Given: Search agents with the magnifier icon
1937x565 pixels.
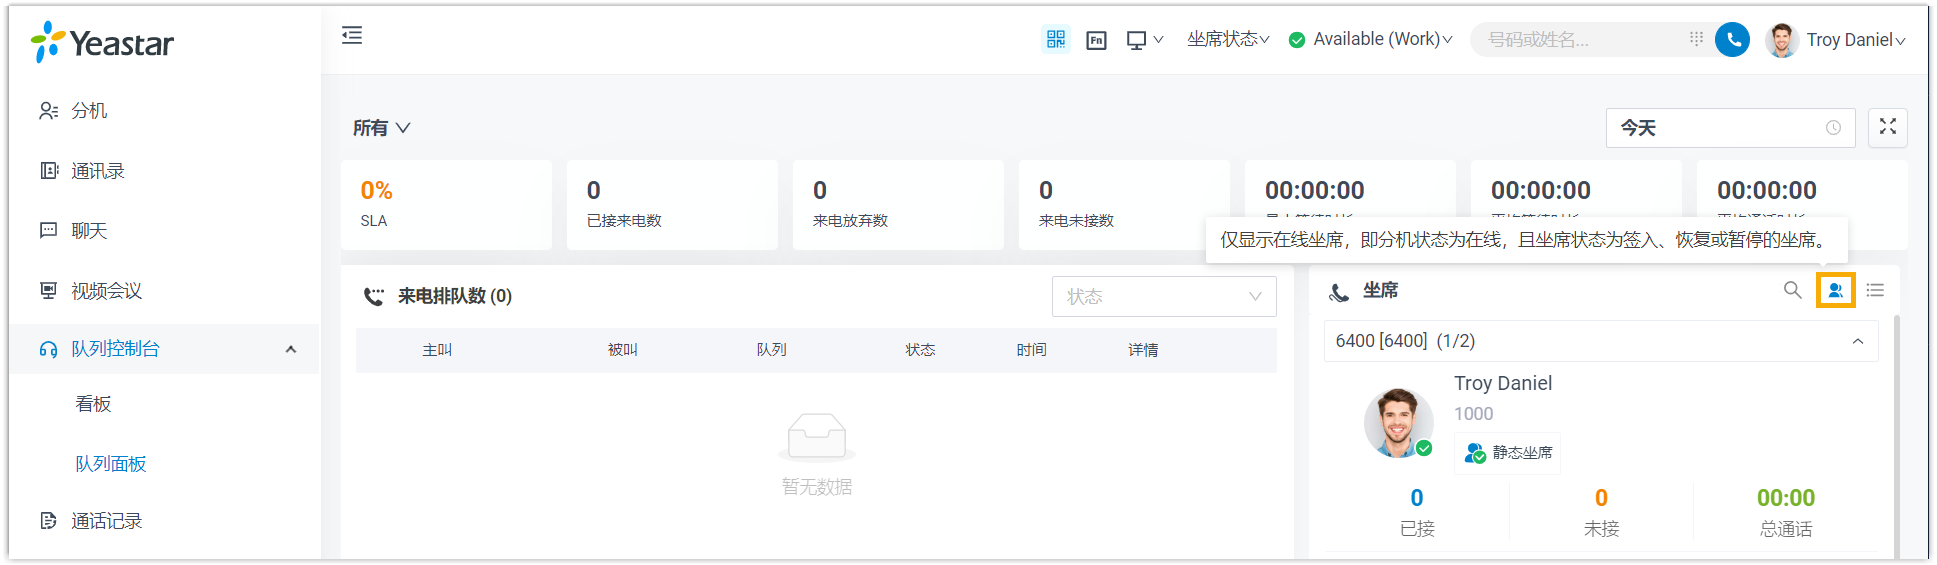Looking at the screenshot, I should (x=1792, y=290).
